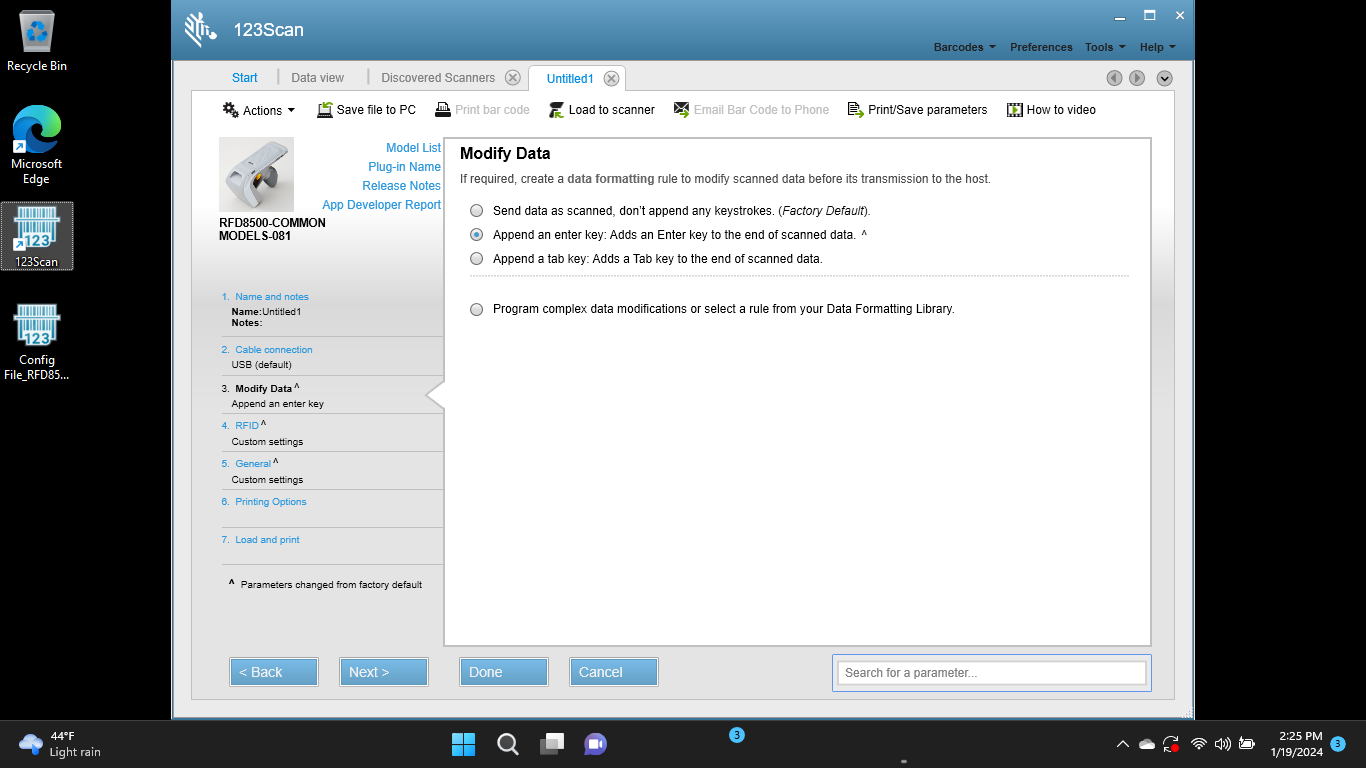Select the 123Scan desktop shortcut
This screenshot has width=1366, height=768.
(37, 237)
